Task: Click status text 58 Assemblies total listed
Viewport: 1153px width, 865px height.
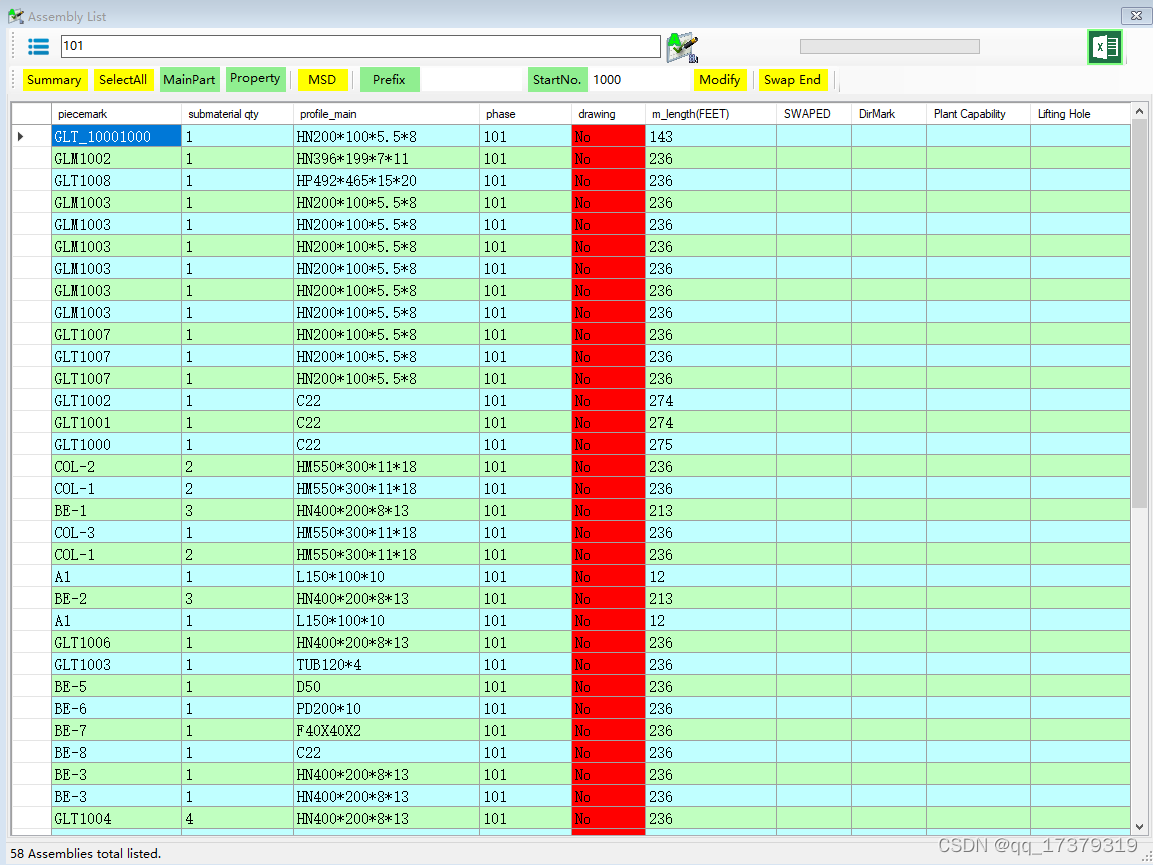Action: click(x=85, y=854)
